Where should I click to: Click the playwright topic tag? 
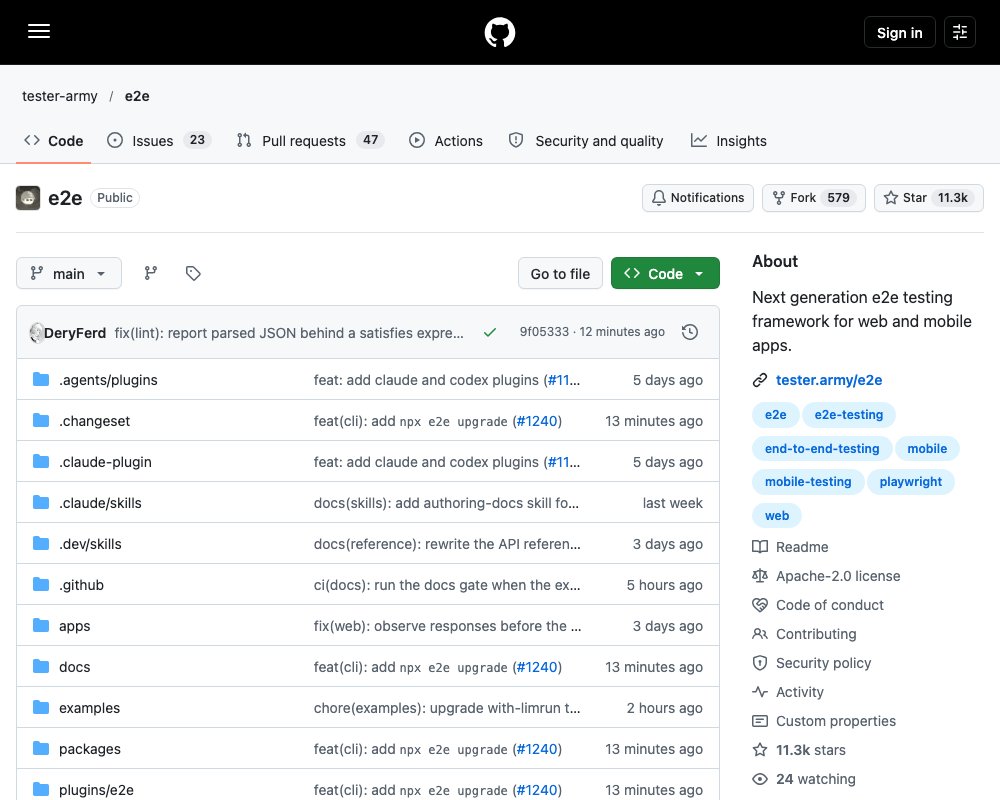pyautogui.click(x=910, y=482)
